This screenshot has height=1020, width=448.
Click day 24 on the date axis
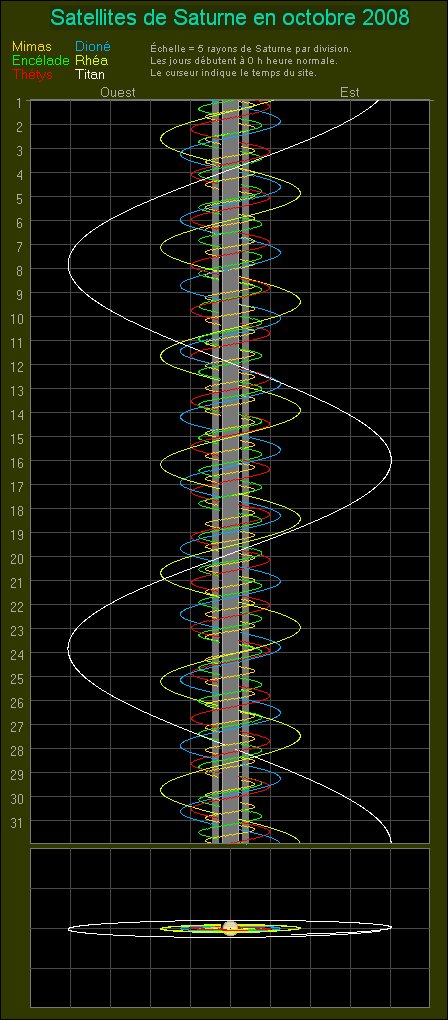(18, 654)
